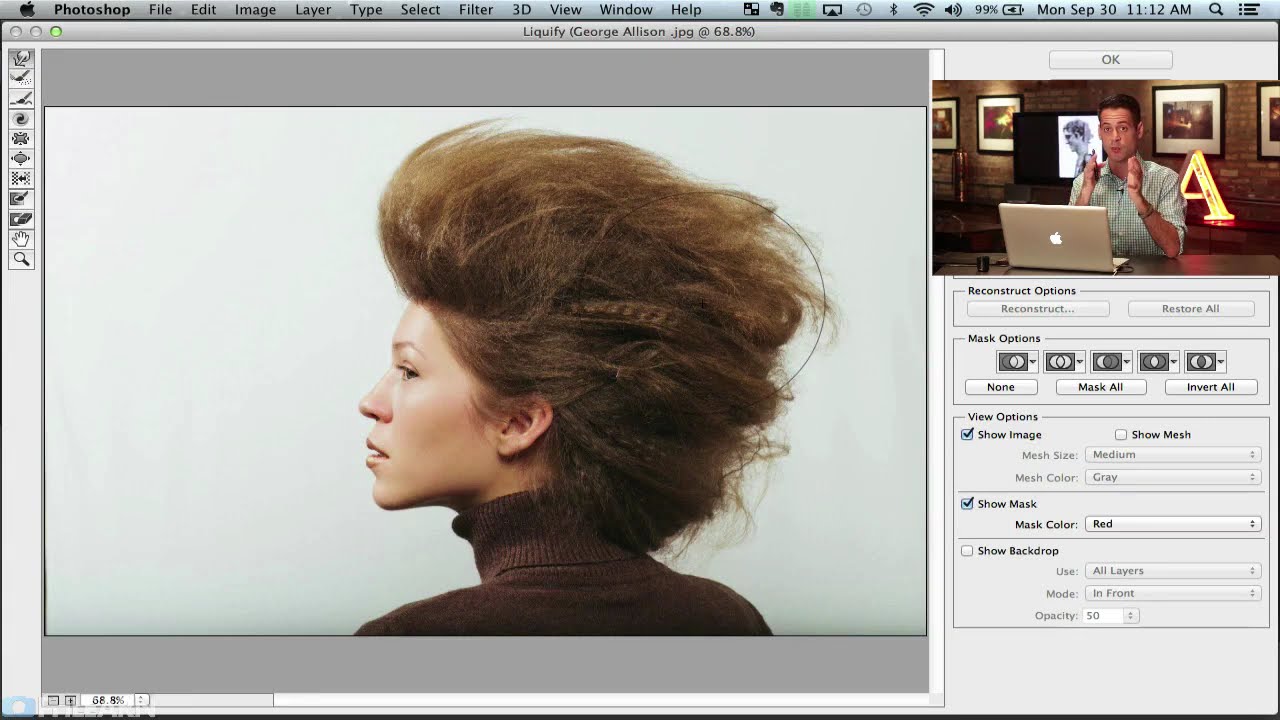Click the zoom percentage stepper arrows
This screenshot has height=720, width=1280.
tap(141, 700)
